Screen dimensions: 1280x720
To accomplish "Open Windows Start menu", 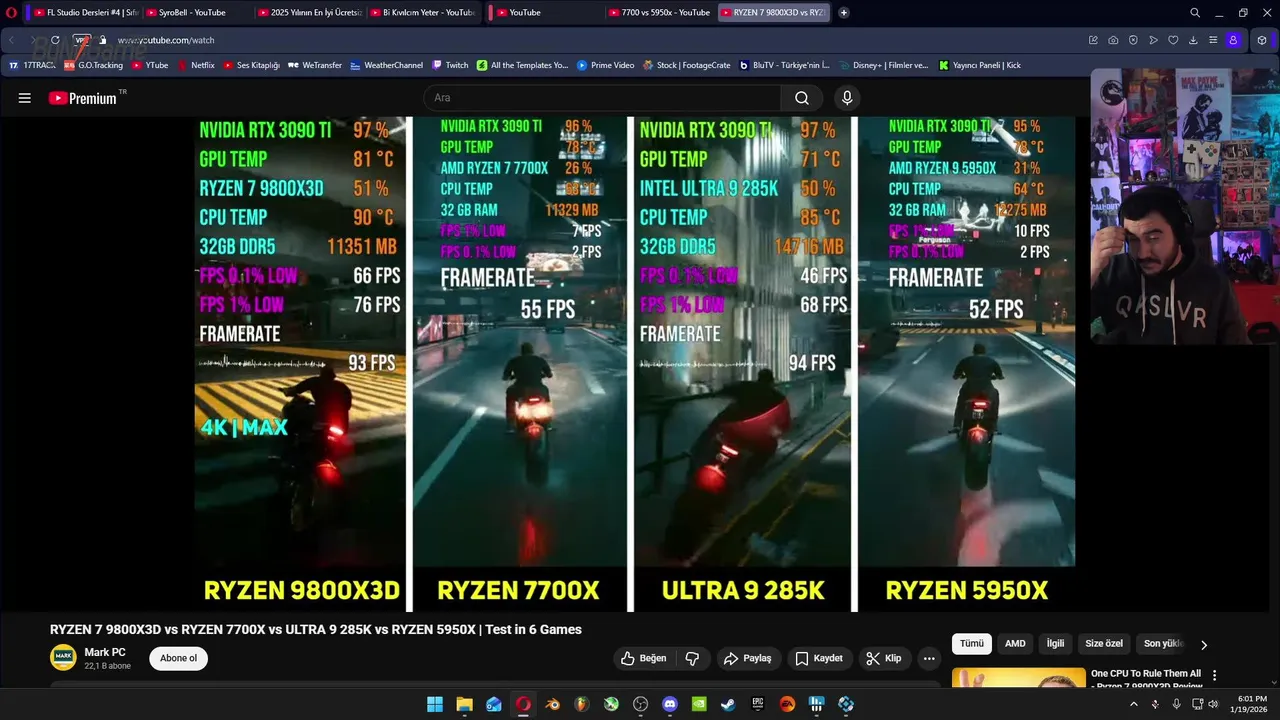I will [x=435, y=704].
